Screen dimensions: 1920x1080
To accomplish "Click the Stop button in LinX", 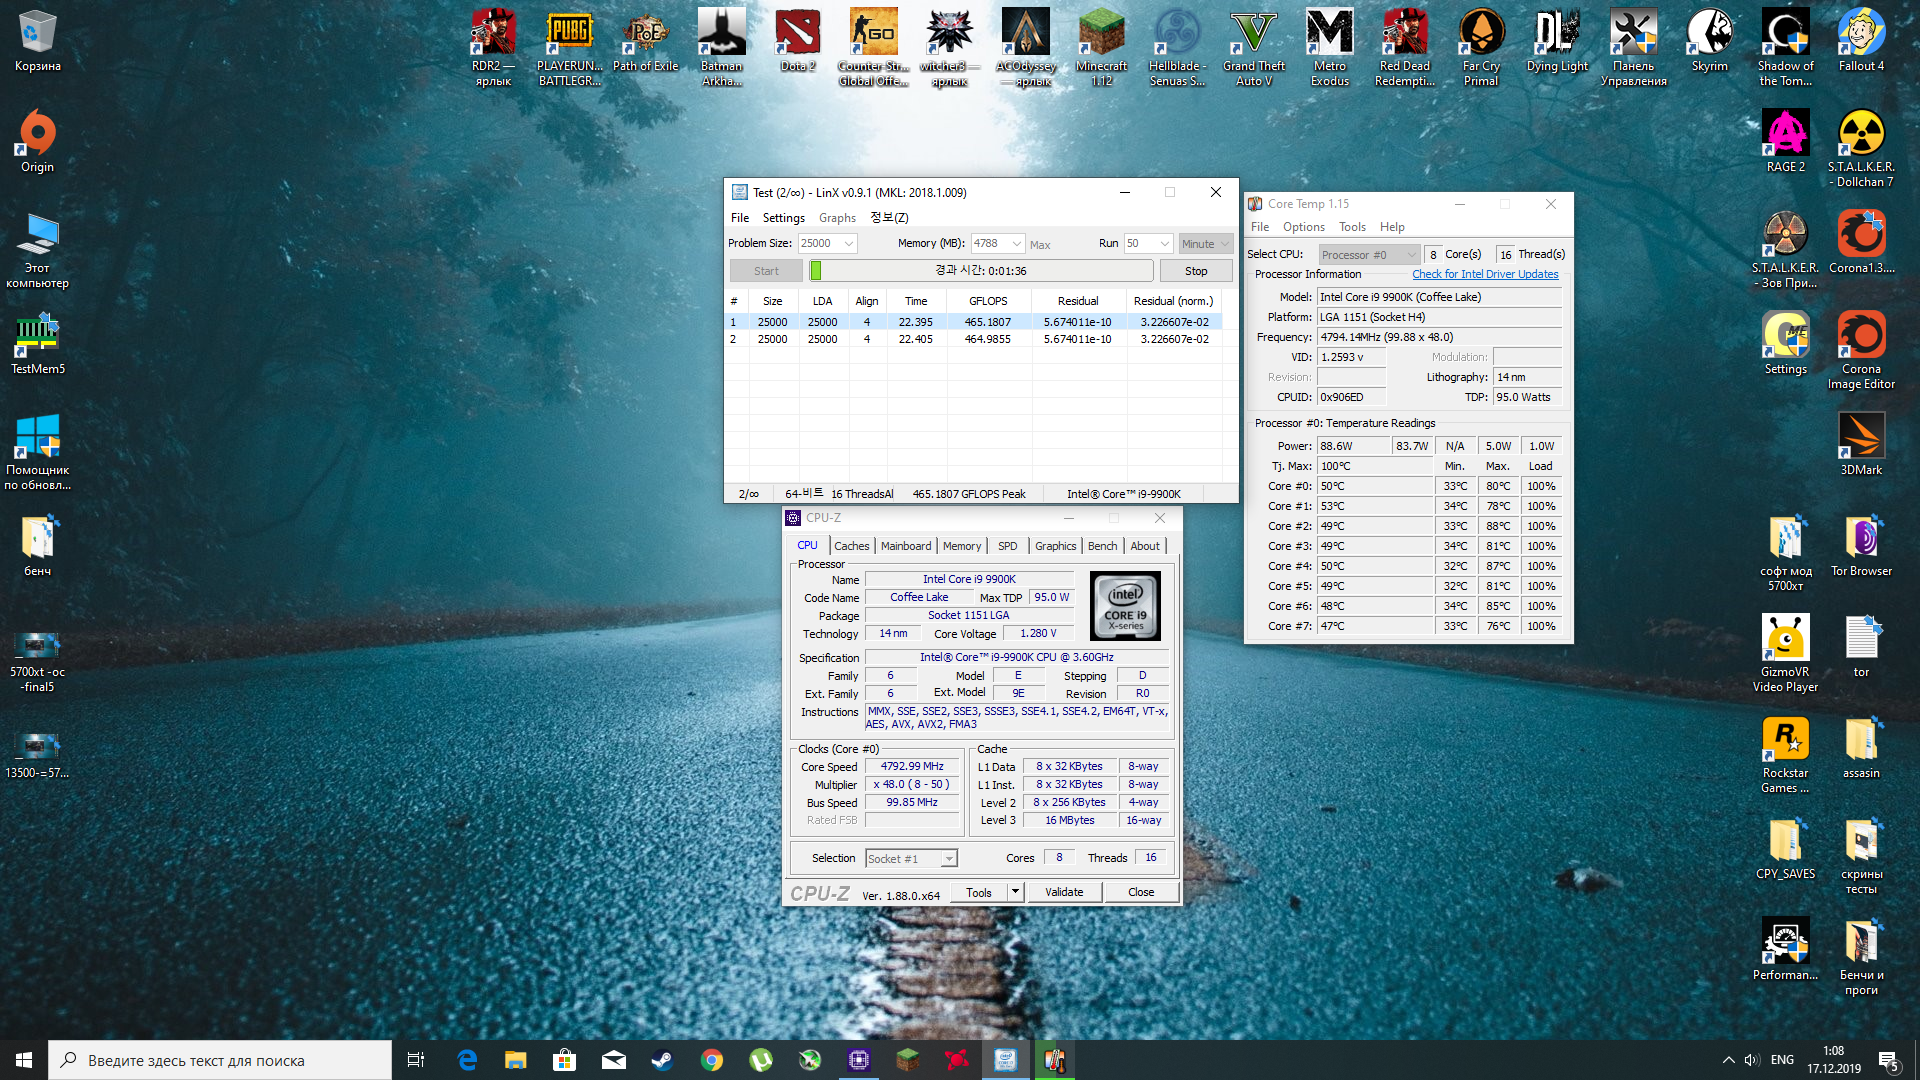I will (x=1195, y=271).
